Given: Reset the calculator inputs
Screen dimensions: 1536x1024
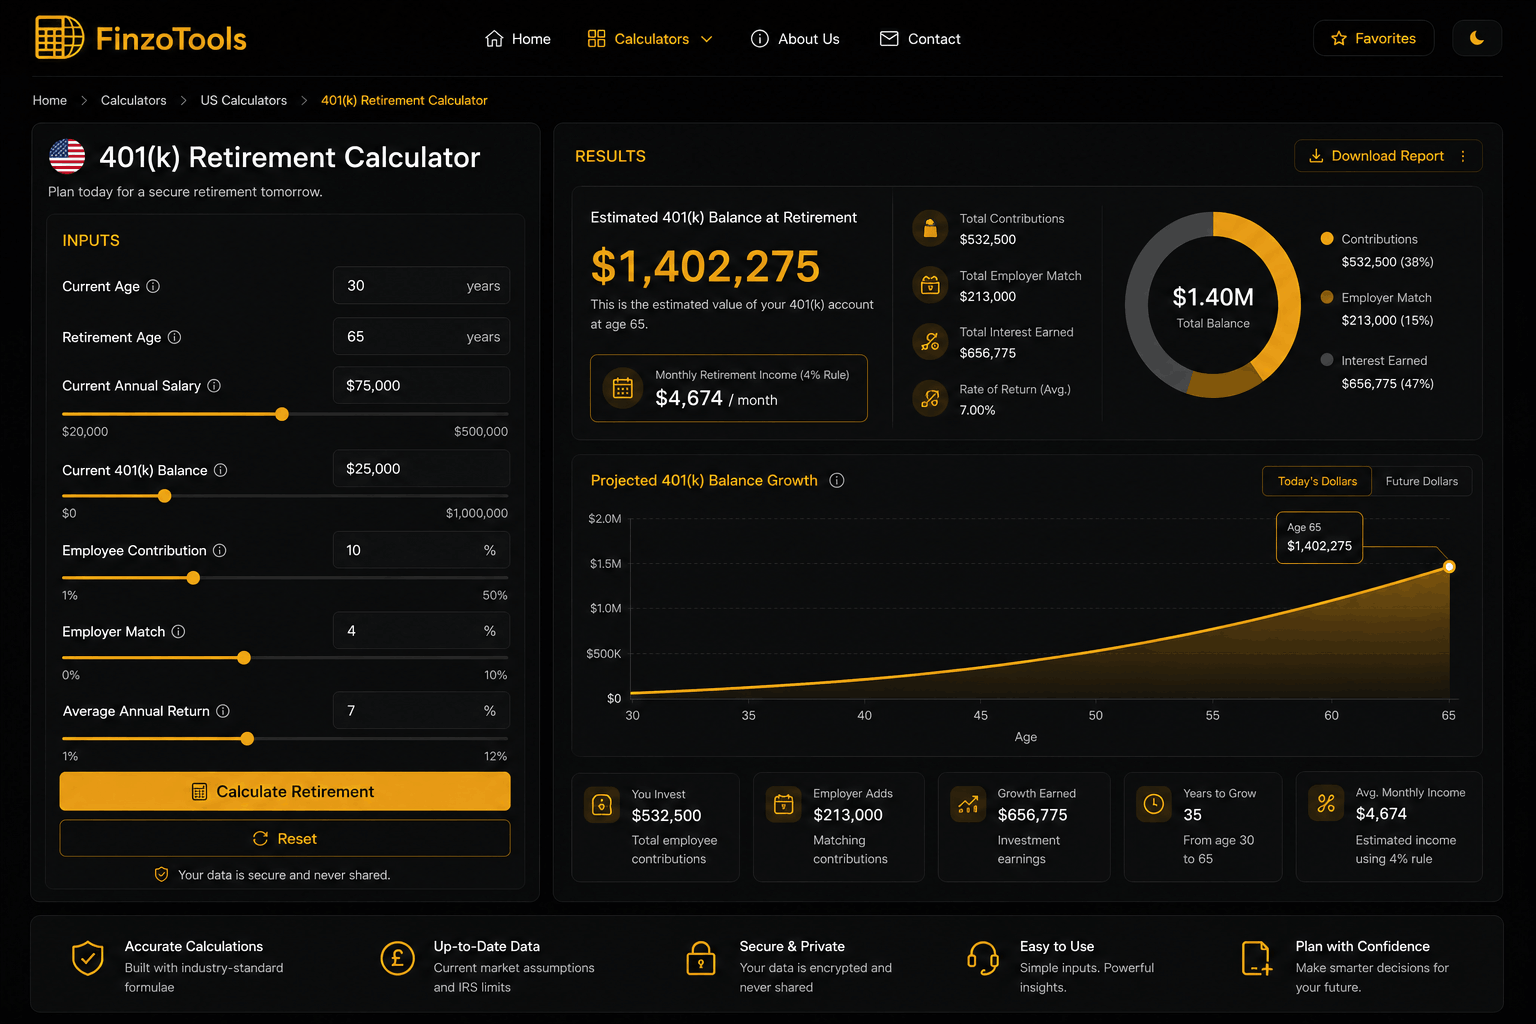Looking at the screenshot, I should (x=285, y=838).
